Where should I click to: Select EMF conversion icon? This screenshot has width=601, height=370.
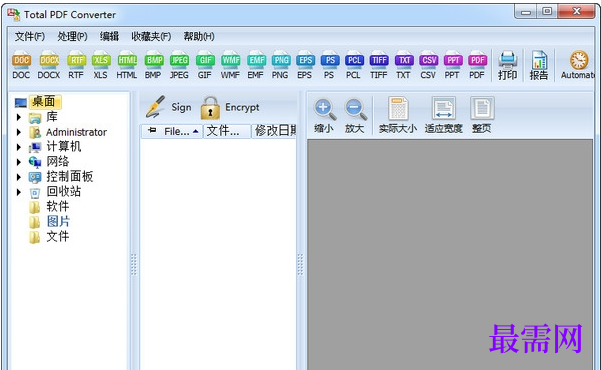coord(256,65)
